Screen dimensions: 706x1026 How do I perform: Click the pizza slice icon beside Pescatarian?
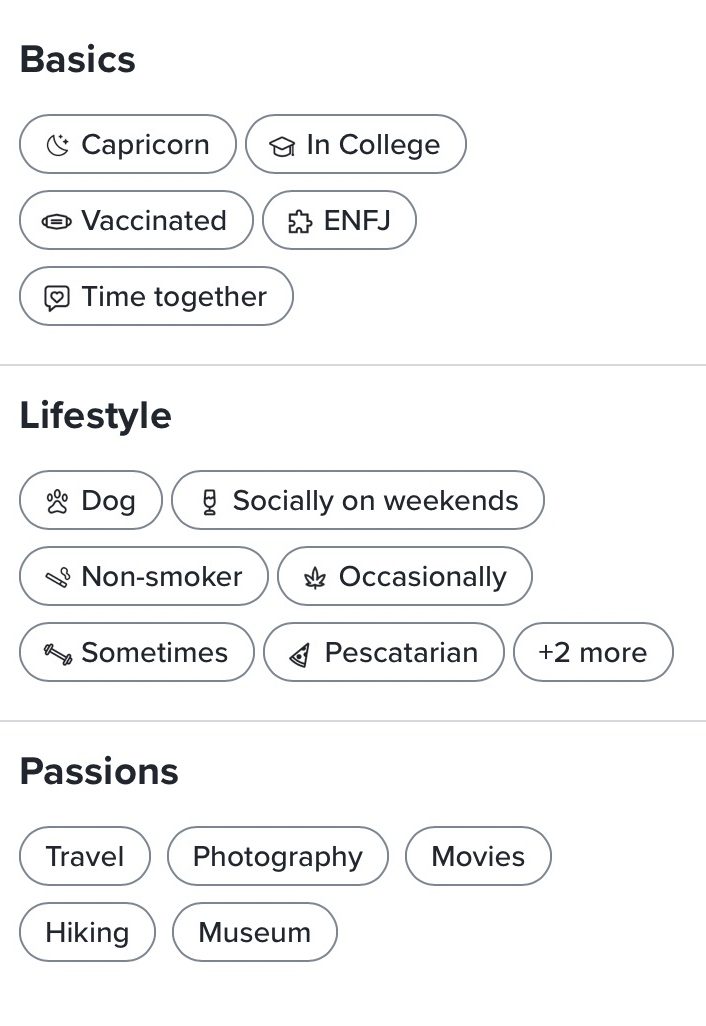point(300,655)
